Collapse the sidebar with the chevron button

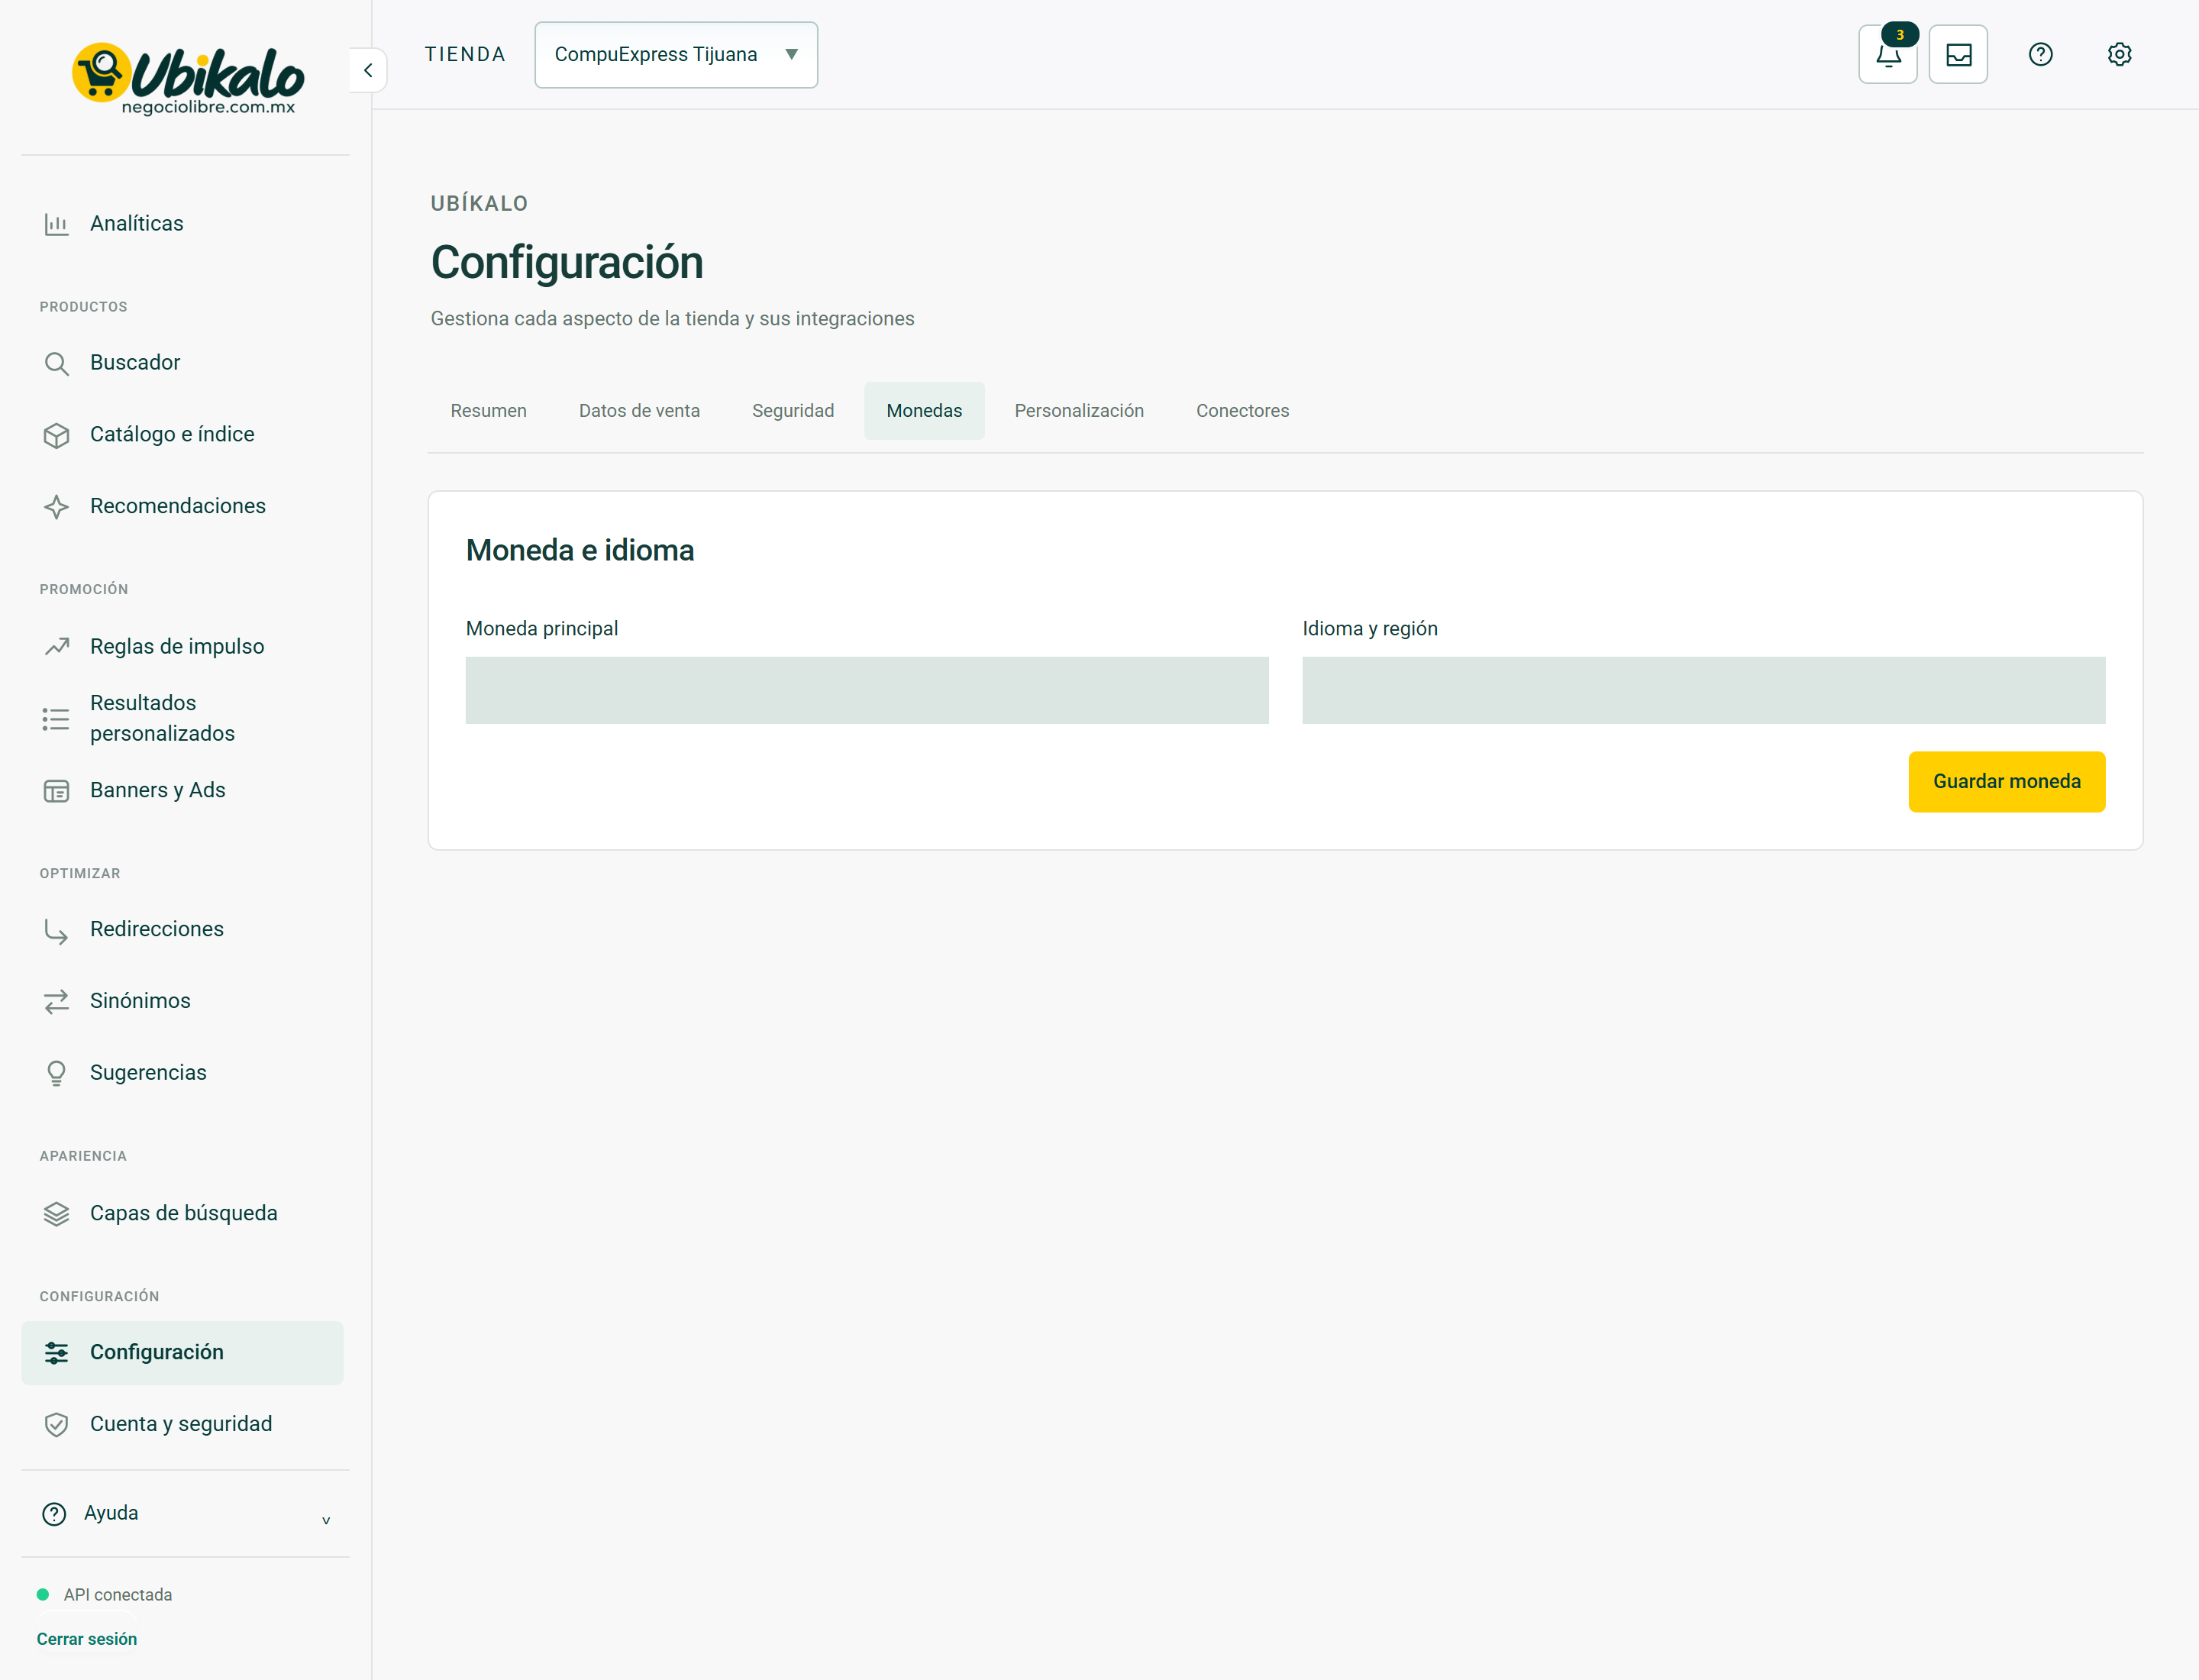368,70
